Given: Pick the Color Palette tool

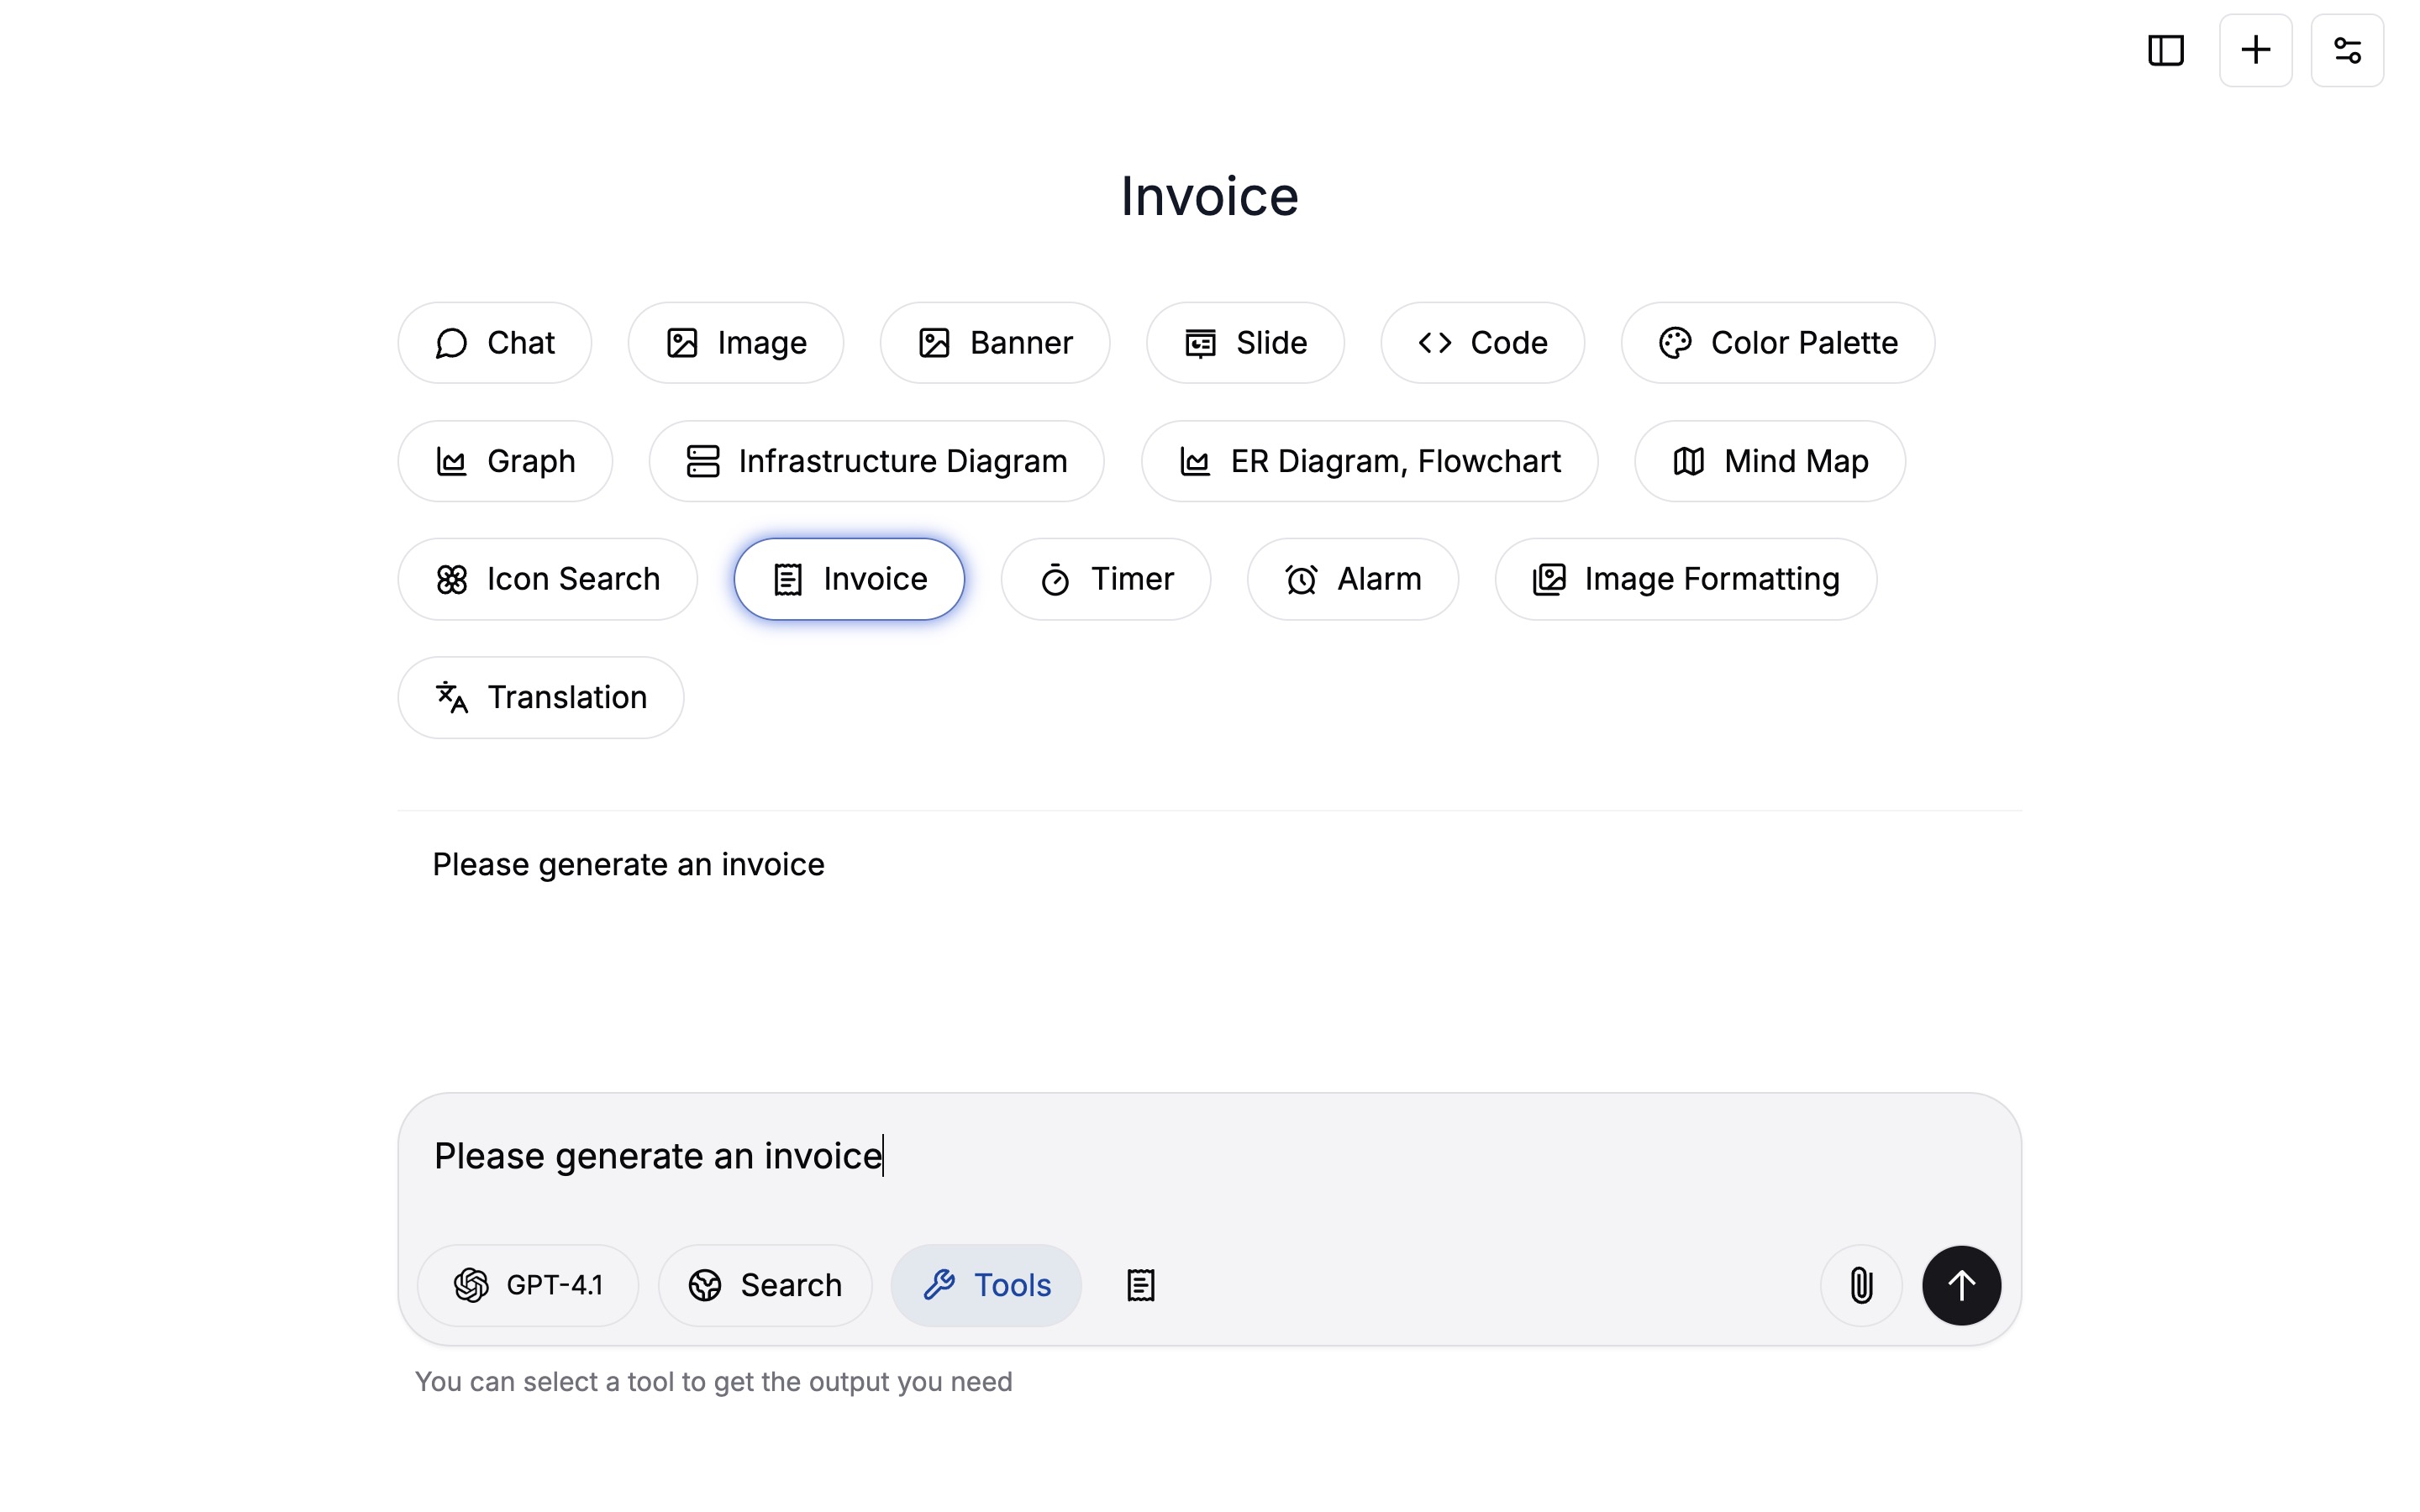Looking at the screenshot, I should tap(1778, 343).
